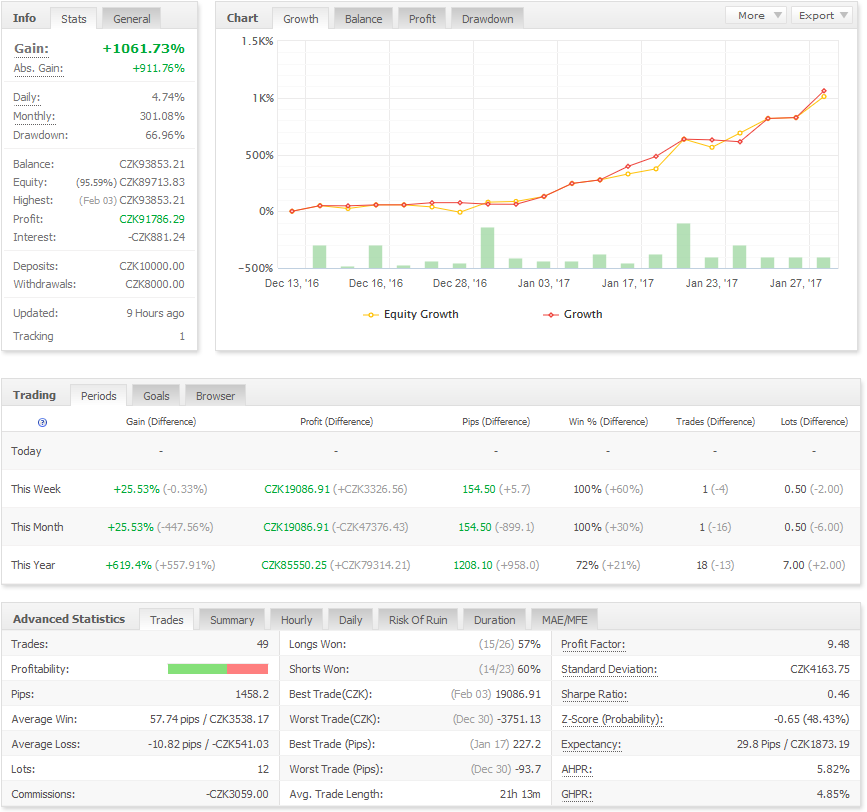Click the Trades (Difference) column header
867x812 pixels.
(x=715, y=422)
